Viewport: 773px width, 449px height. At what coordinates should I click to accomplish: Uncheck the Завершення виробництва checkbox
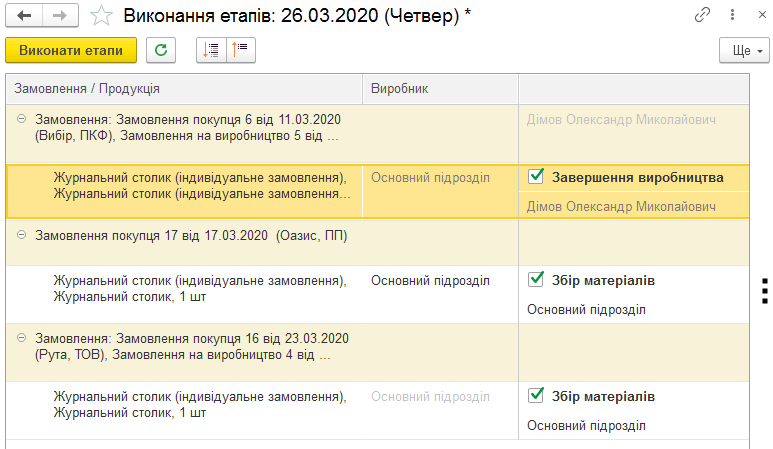[x=535, y=176]
